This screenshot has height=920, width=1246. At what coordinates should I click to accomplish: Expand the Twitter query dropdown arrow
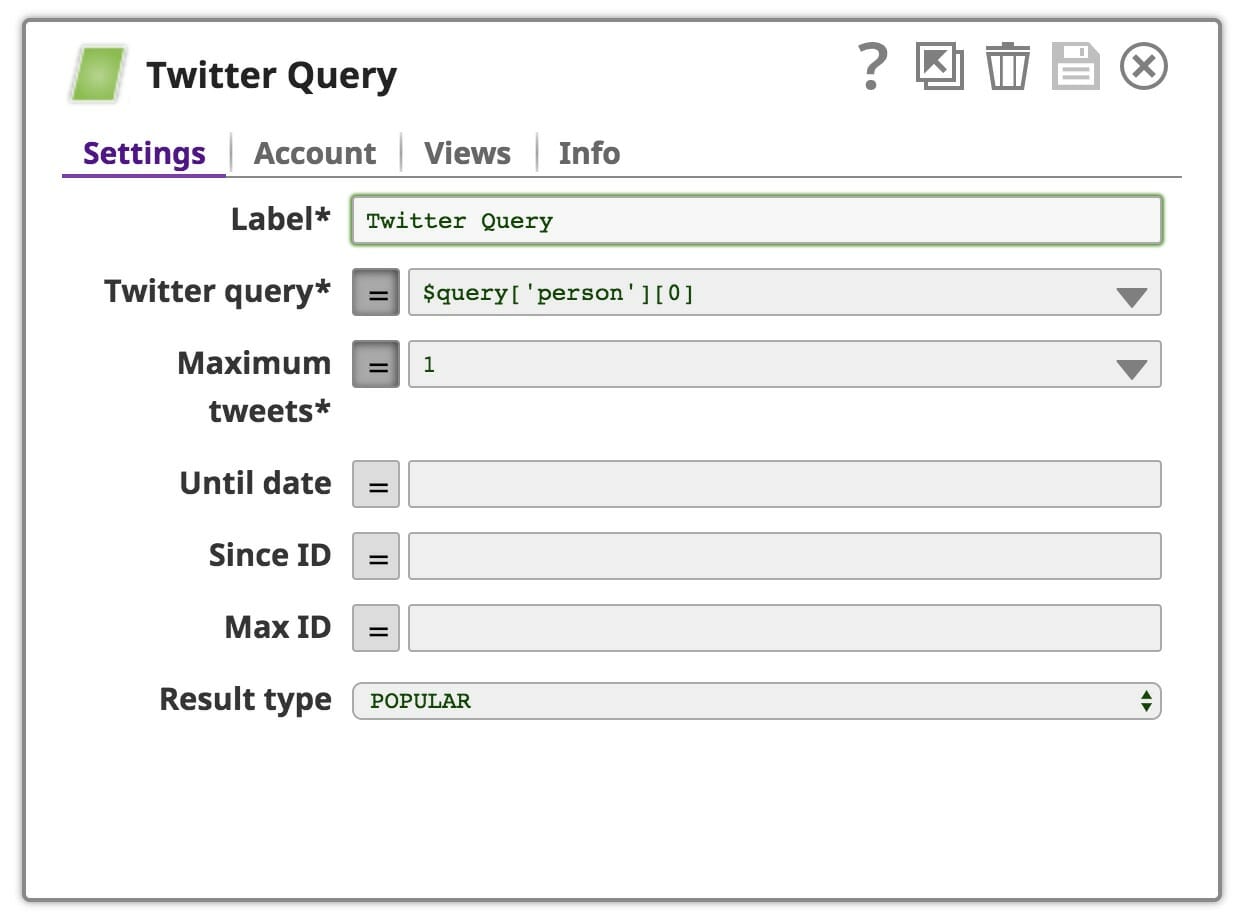pyautogui.click(x=1131, y=297)
